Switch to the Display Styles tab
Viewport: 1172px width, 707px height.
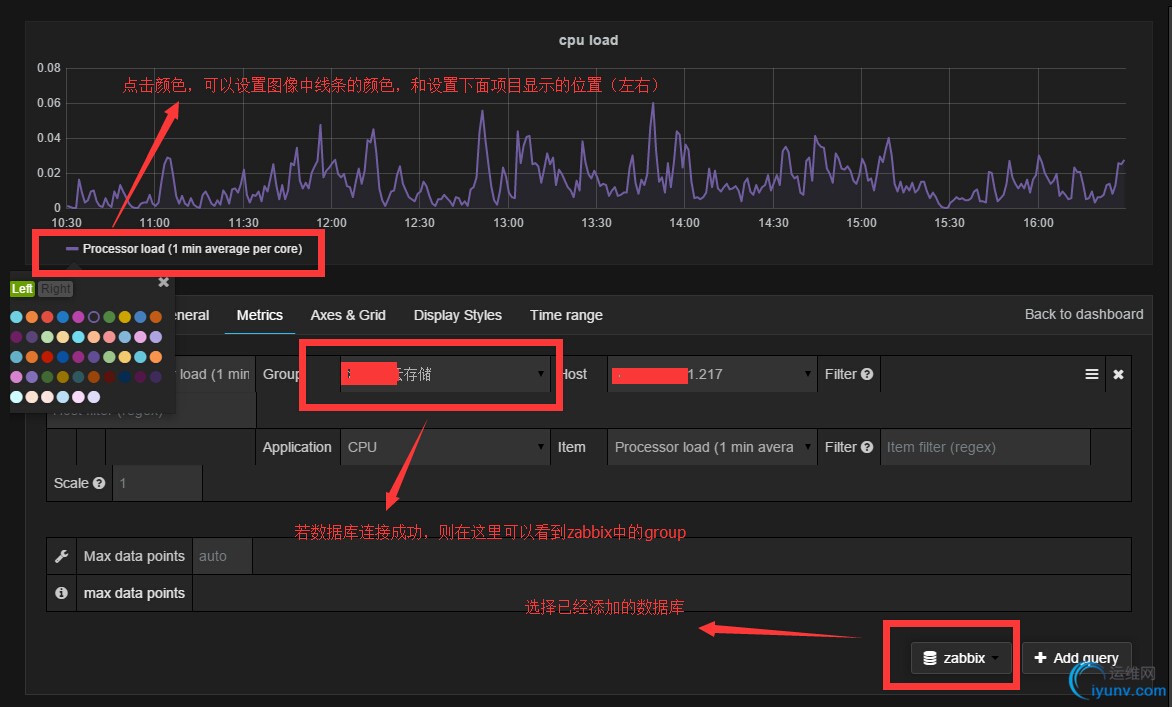coord(457,315)
